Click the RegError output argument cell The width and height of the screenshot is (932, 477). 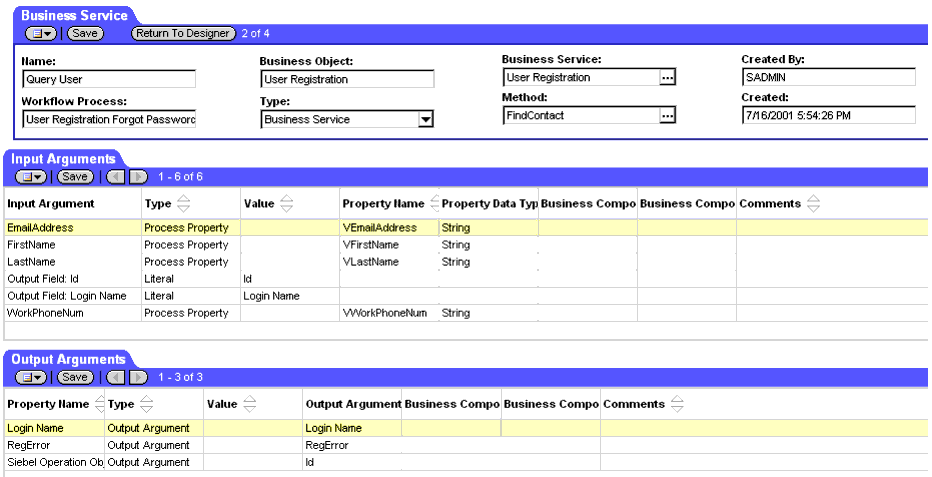point(352,446)
